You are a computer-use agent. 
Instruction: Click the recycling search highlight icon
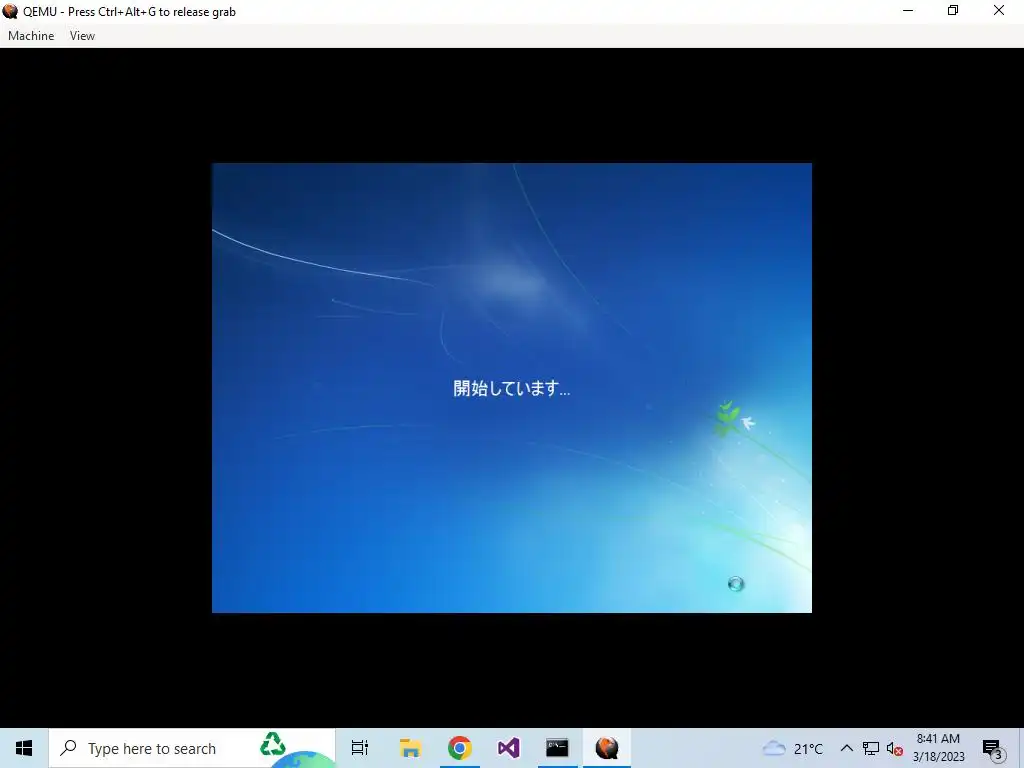click(273, 744)
